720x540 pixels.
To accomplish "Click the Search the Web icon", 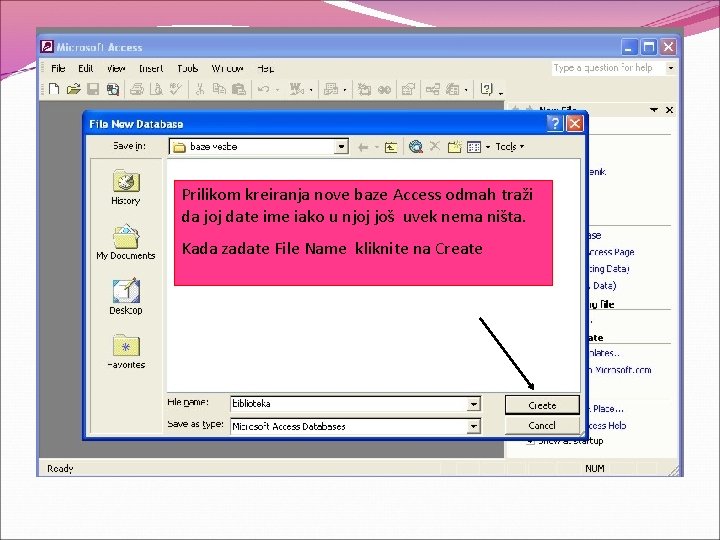I will pos(416,147).
